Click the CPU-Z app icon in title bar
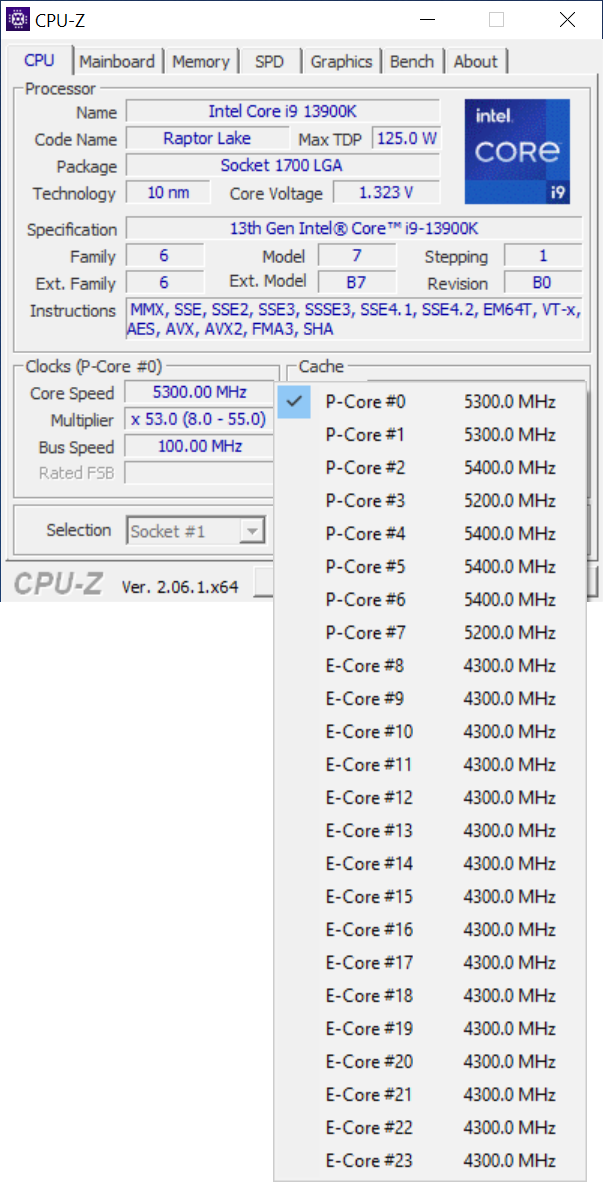 click(18, 20)
